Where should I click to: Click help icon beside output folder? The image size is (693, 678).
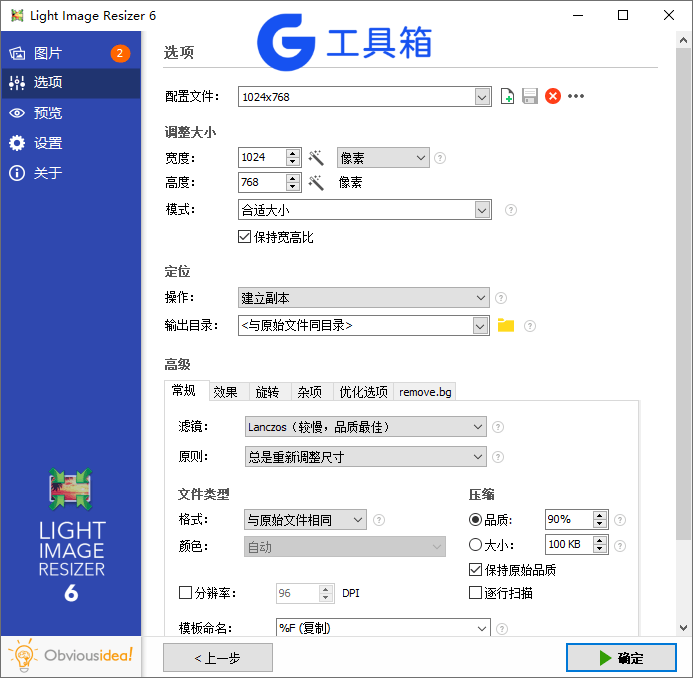point(529,326)
